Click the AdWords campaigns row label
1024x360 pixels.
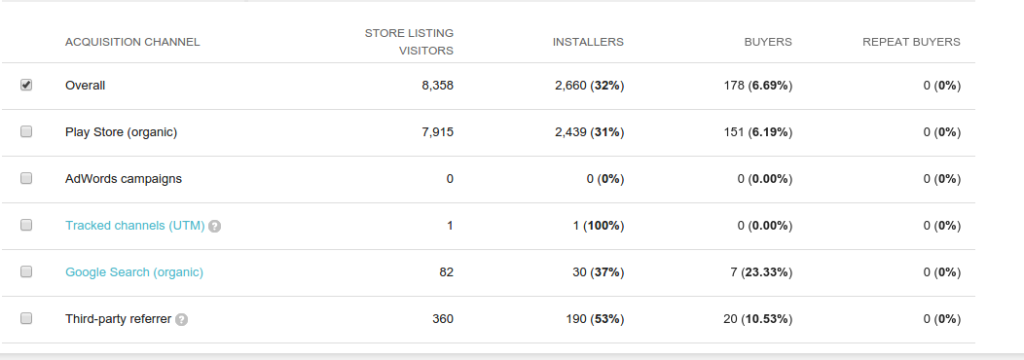click(123, 178)
